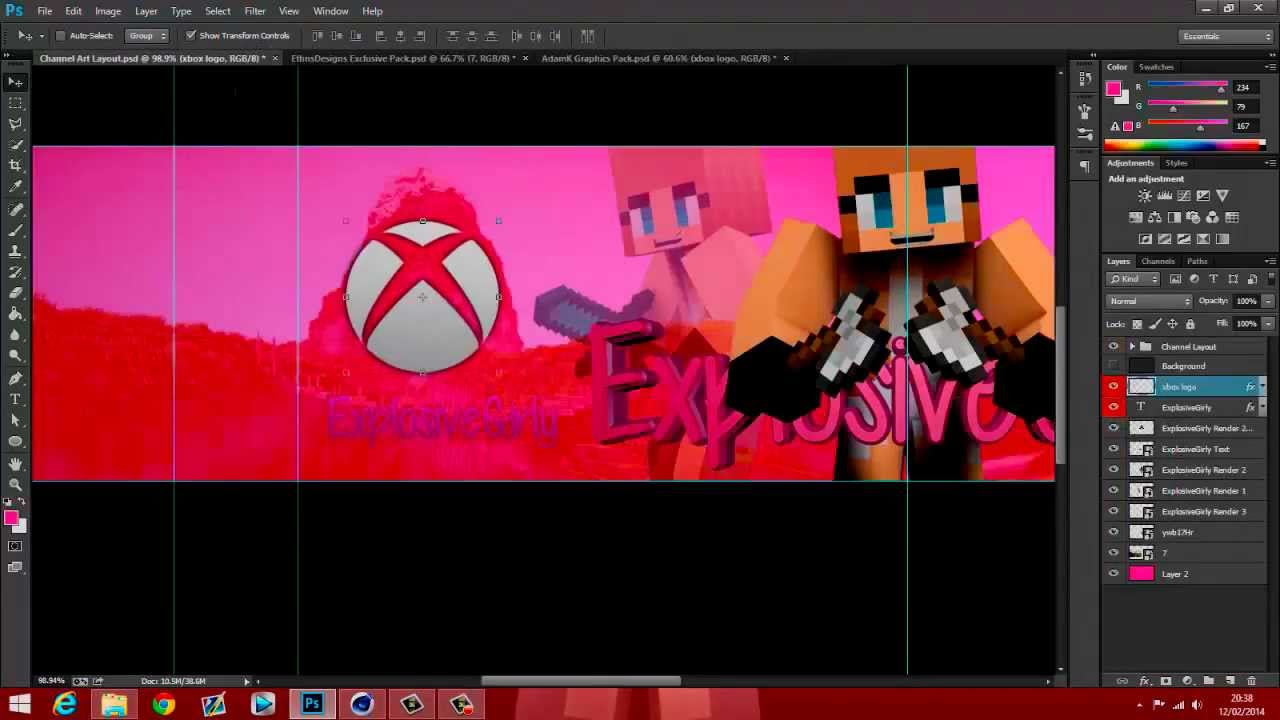The height and width of the screenshot is (720, 1280).
Task: Open the layer Opacity slider dropdown
Action: tap(1268, 301)
